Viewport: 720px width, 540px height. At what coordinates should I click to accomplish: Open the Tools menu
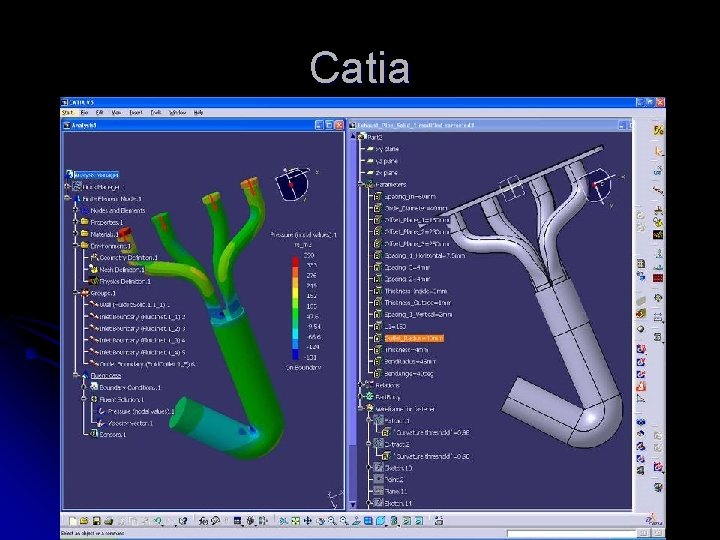(156, 112)
